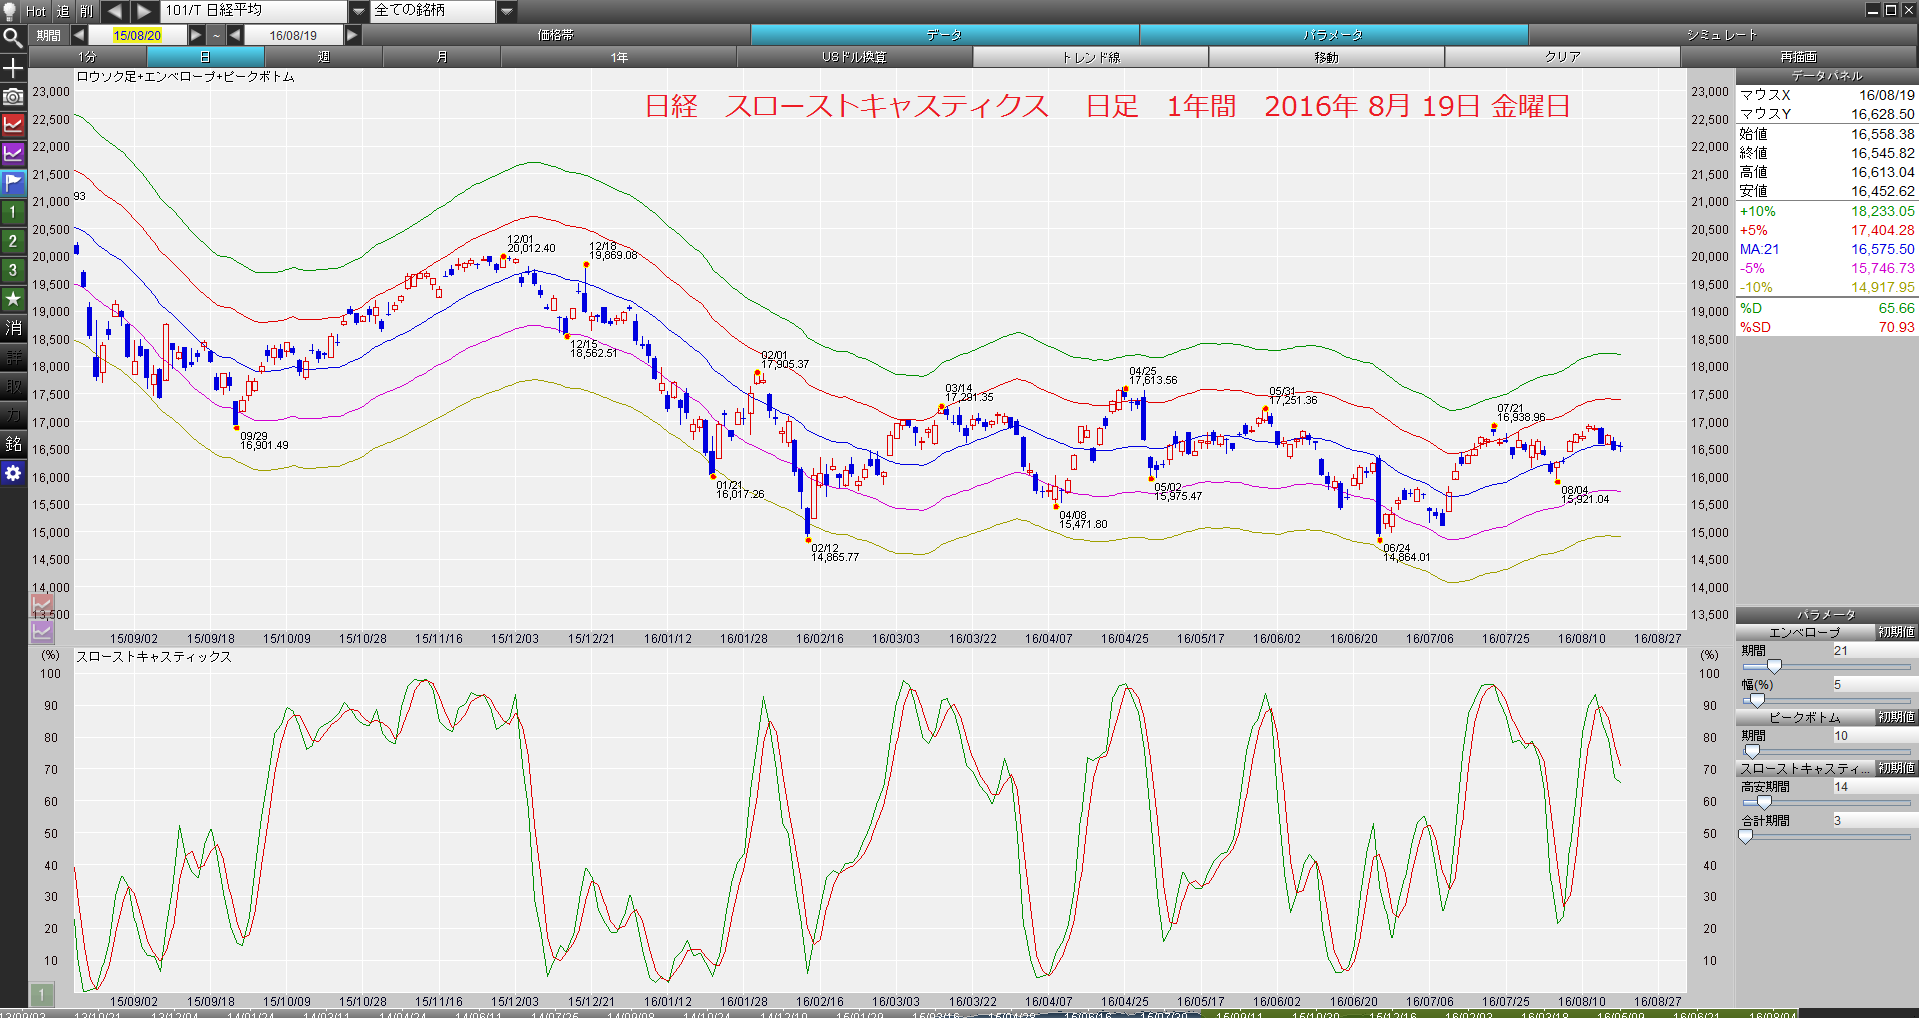Open the 価格帯 tab

click(x=556, y=35)
